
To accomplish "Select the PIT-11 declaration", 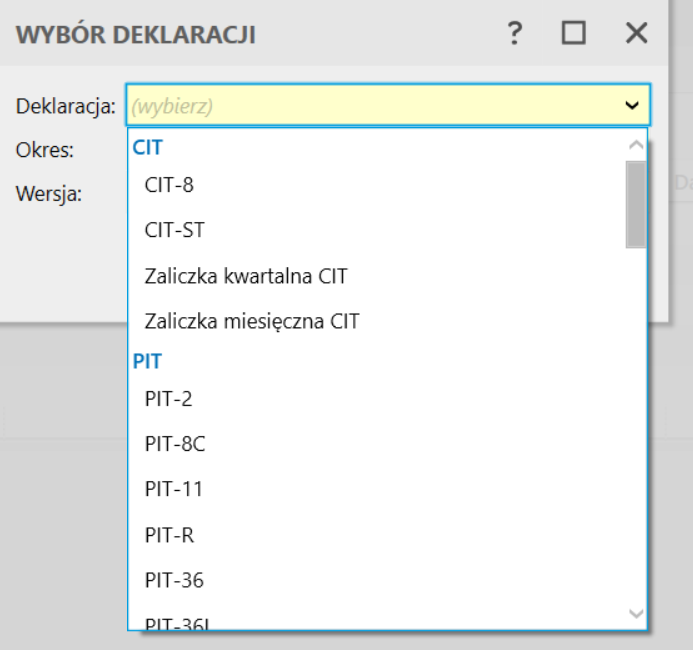I will (173, 489).
